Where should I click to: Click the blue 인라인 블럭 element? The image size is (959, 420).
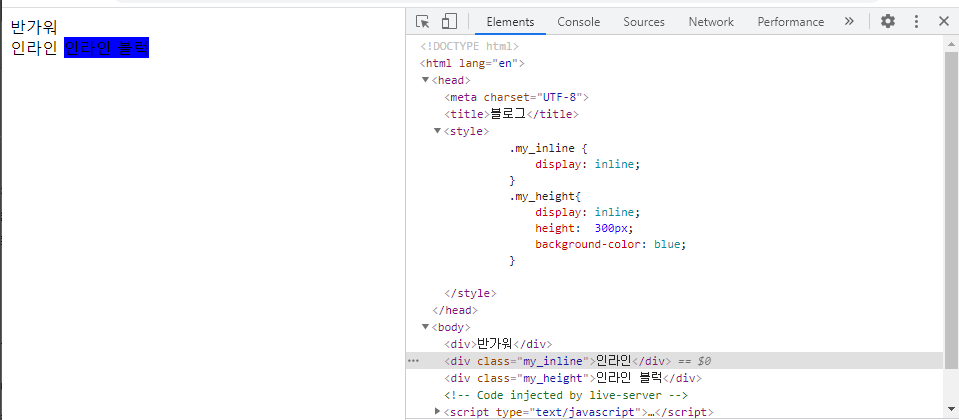pyautogui.click(x=106, y=48)
